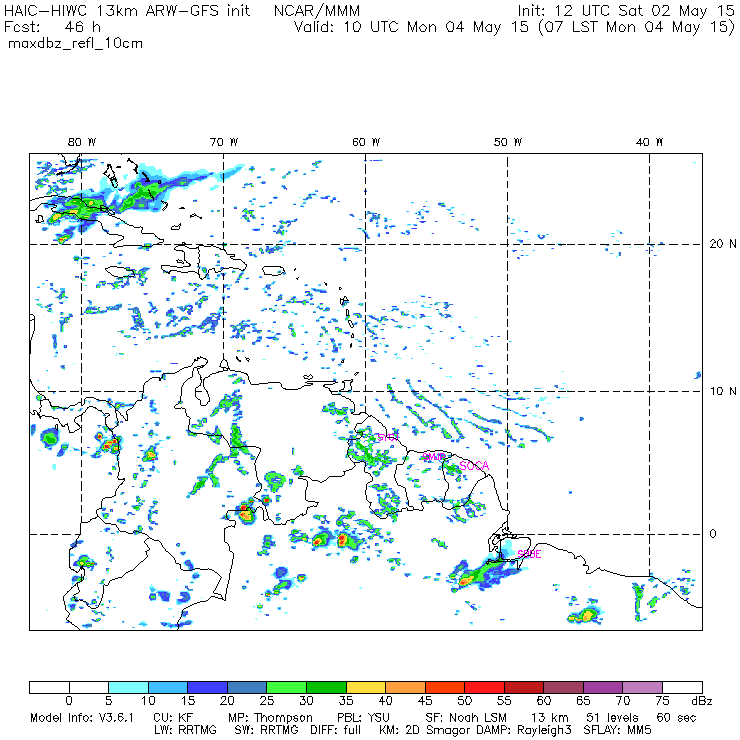Click the 'Fcst: 46 h' forecast hour text

click(52, 27)
